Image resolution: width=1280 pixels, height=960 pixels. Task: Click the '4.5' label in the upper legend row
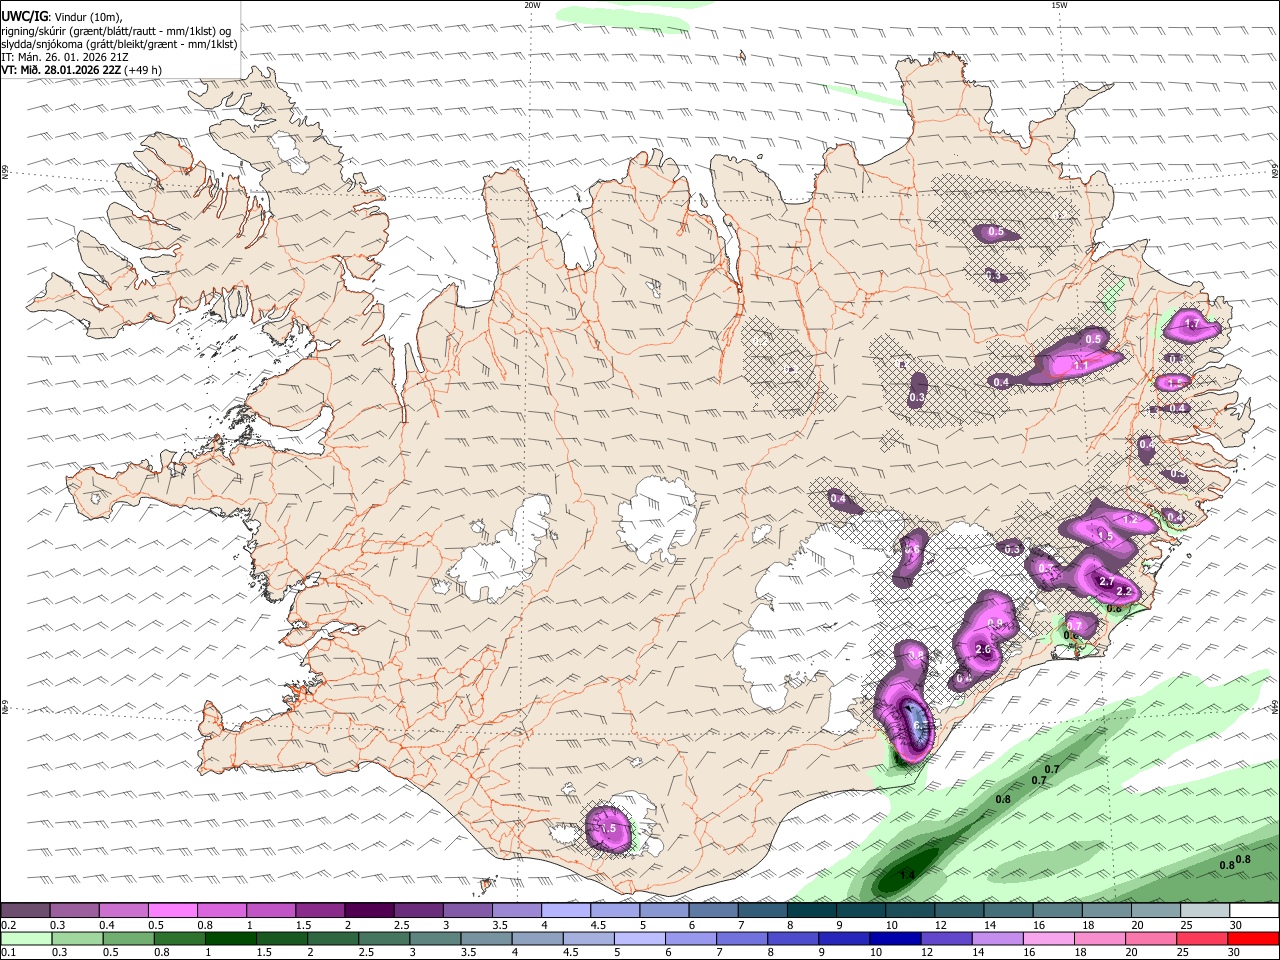[598, 925]
